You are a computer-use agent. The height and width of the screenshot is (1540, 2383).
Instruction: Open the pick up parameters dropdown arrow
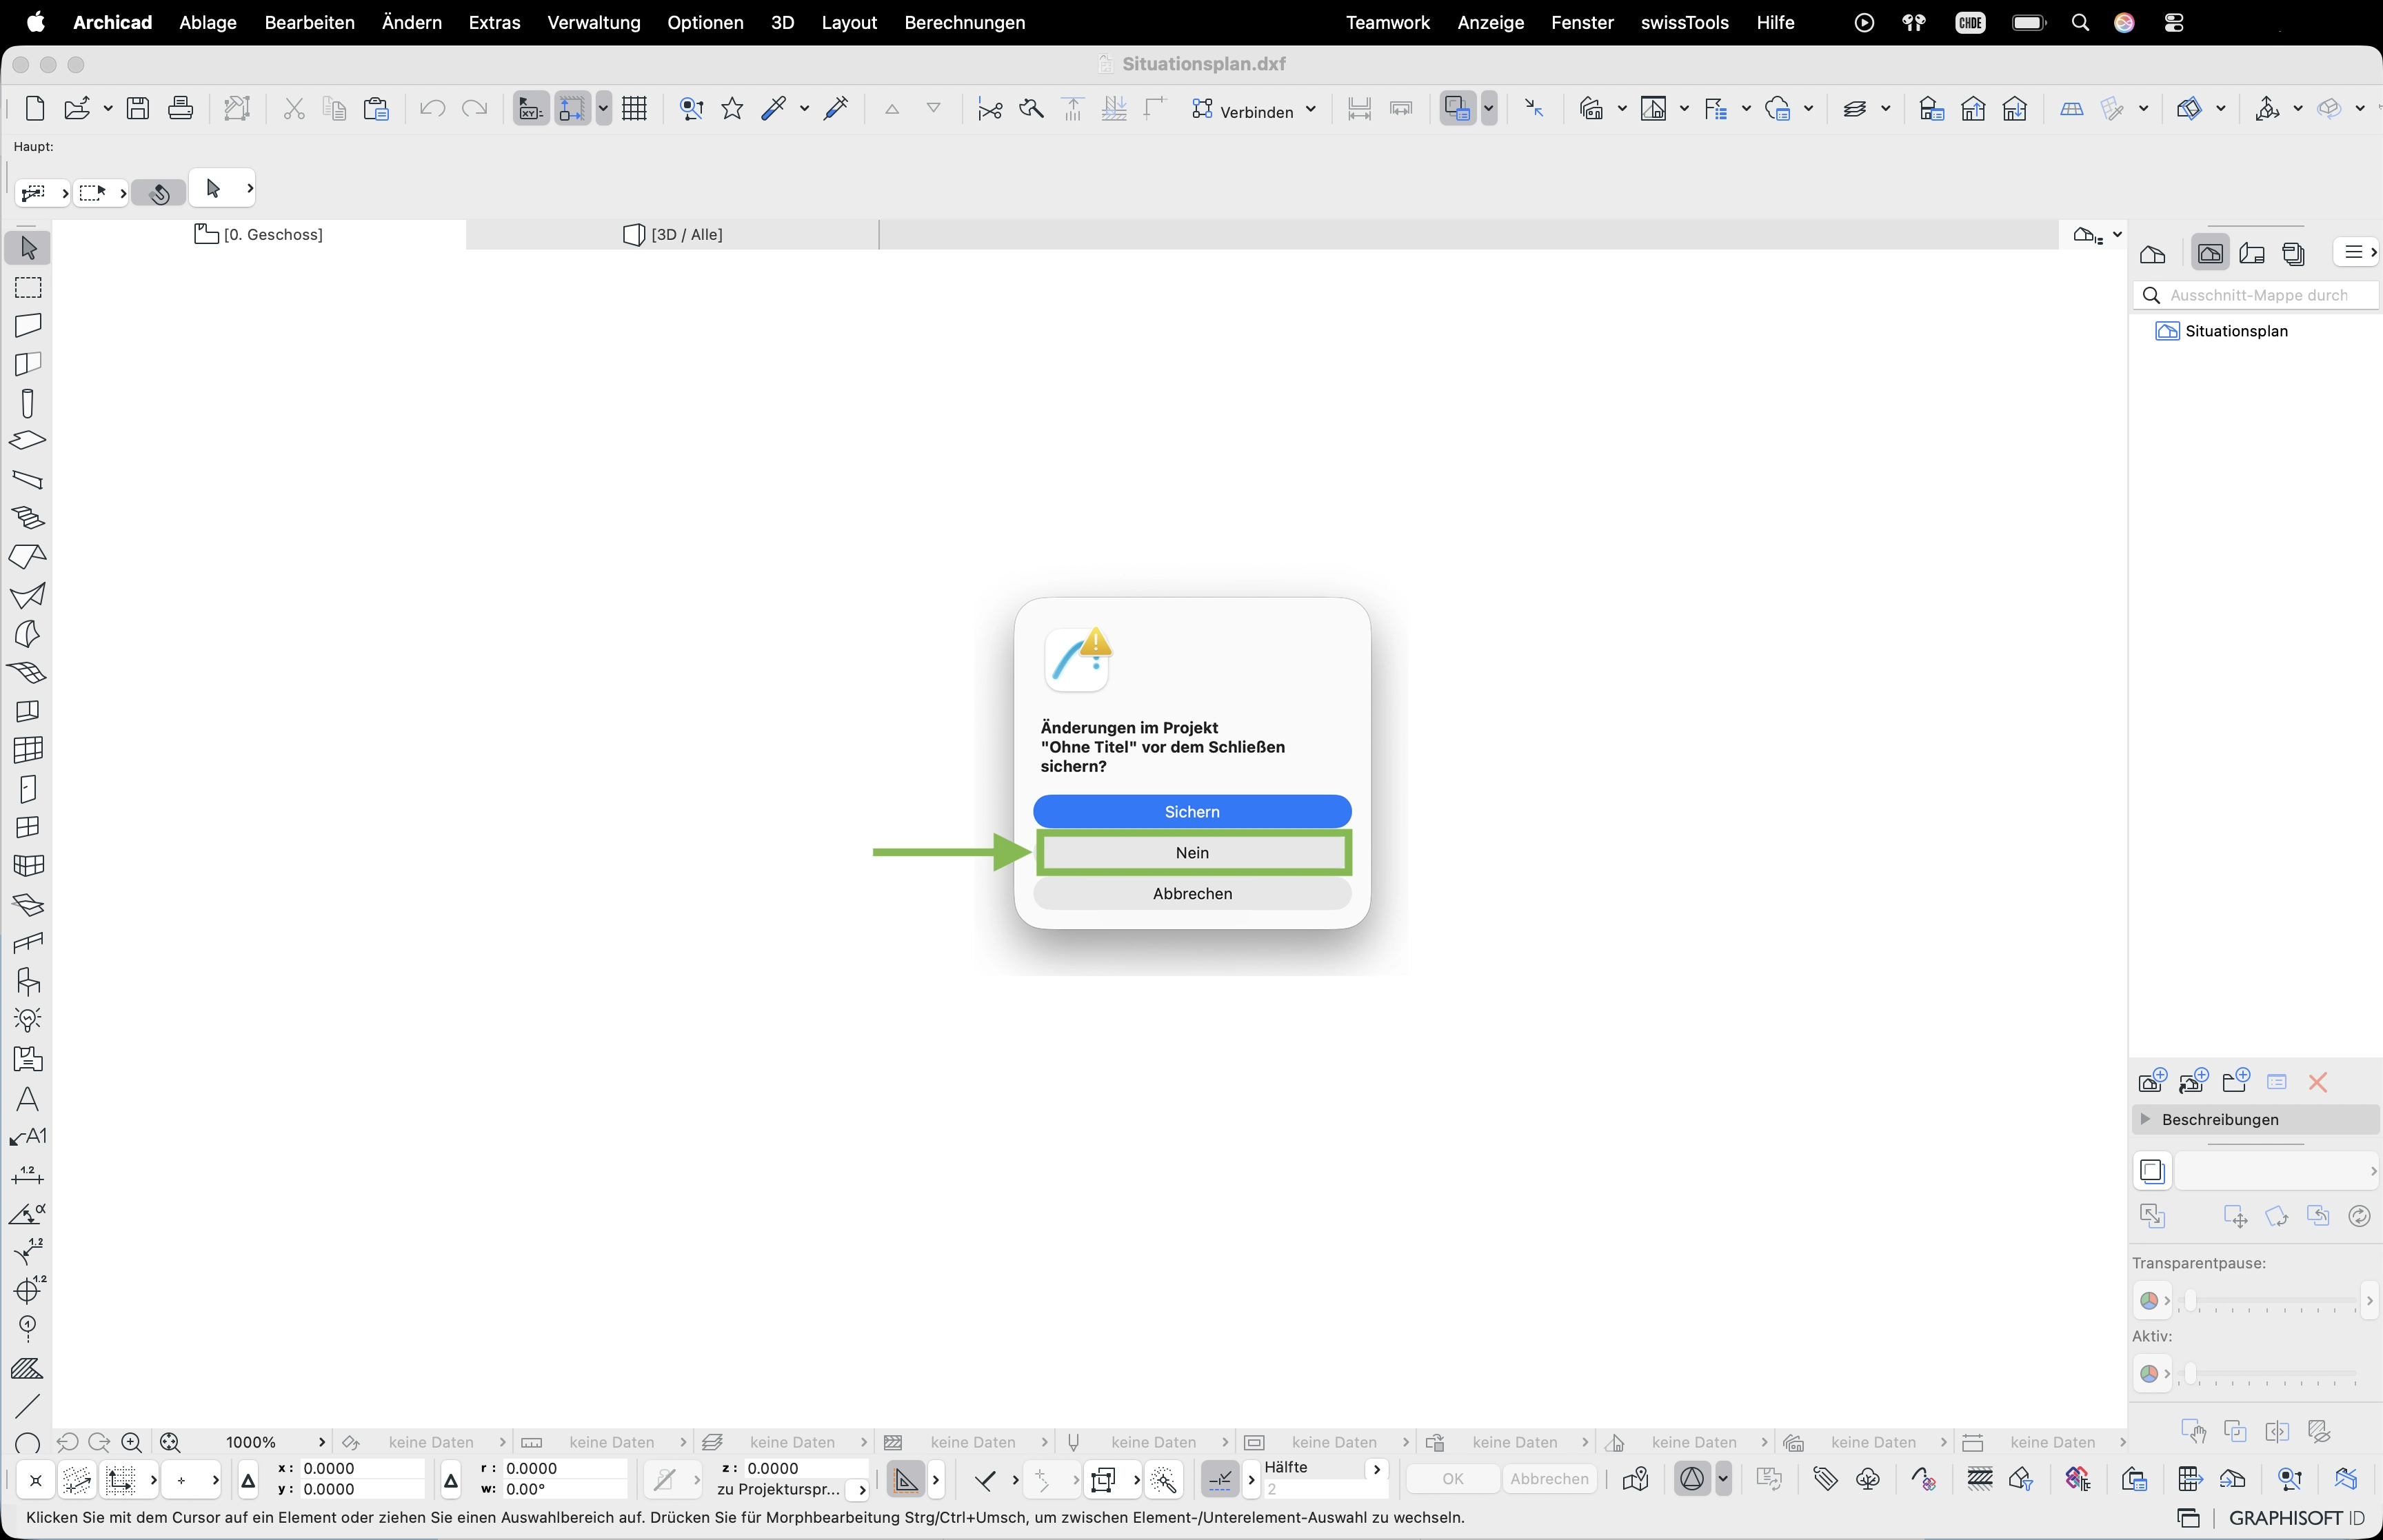(804, 108)
